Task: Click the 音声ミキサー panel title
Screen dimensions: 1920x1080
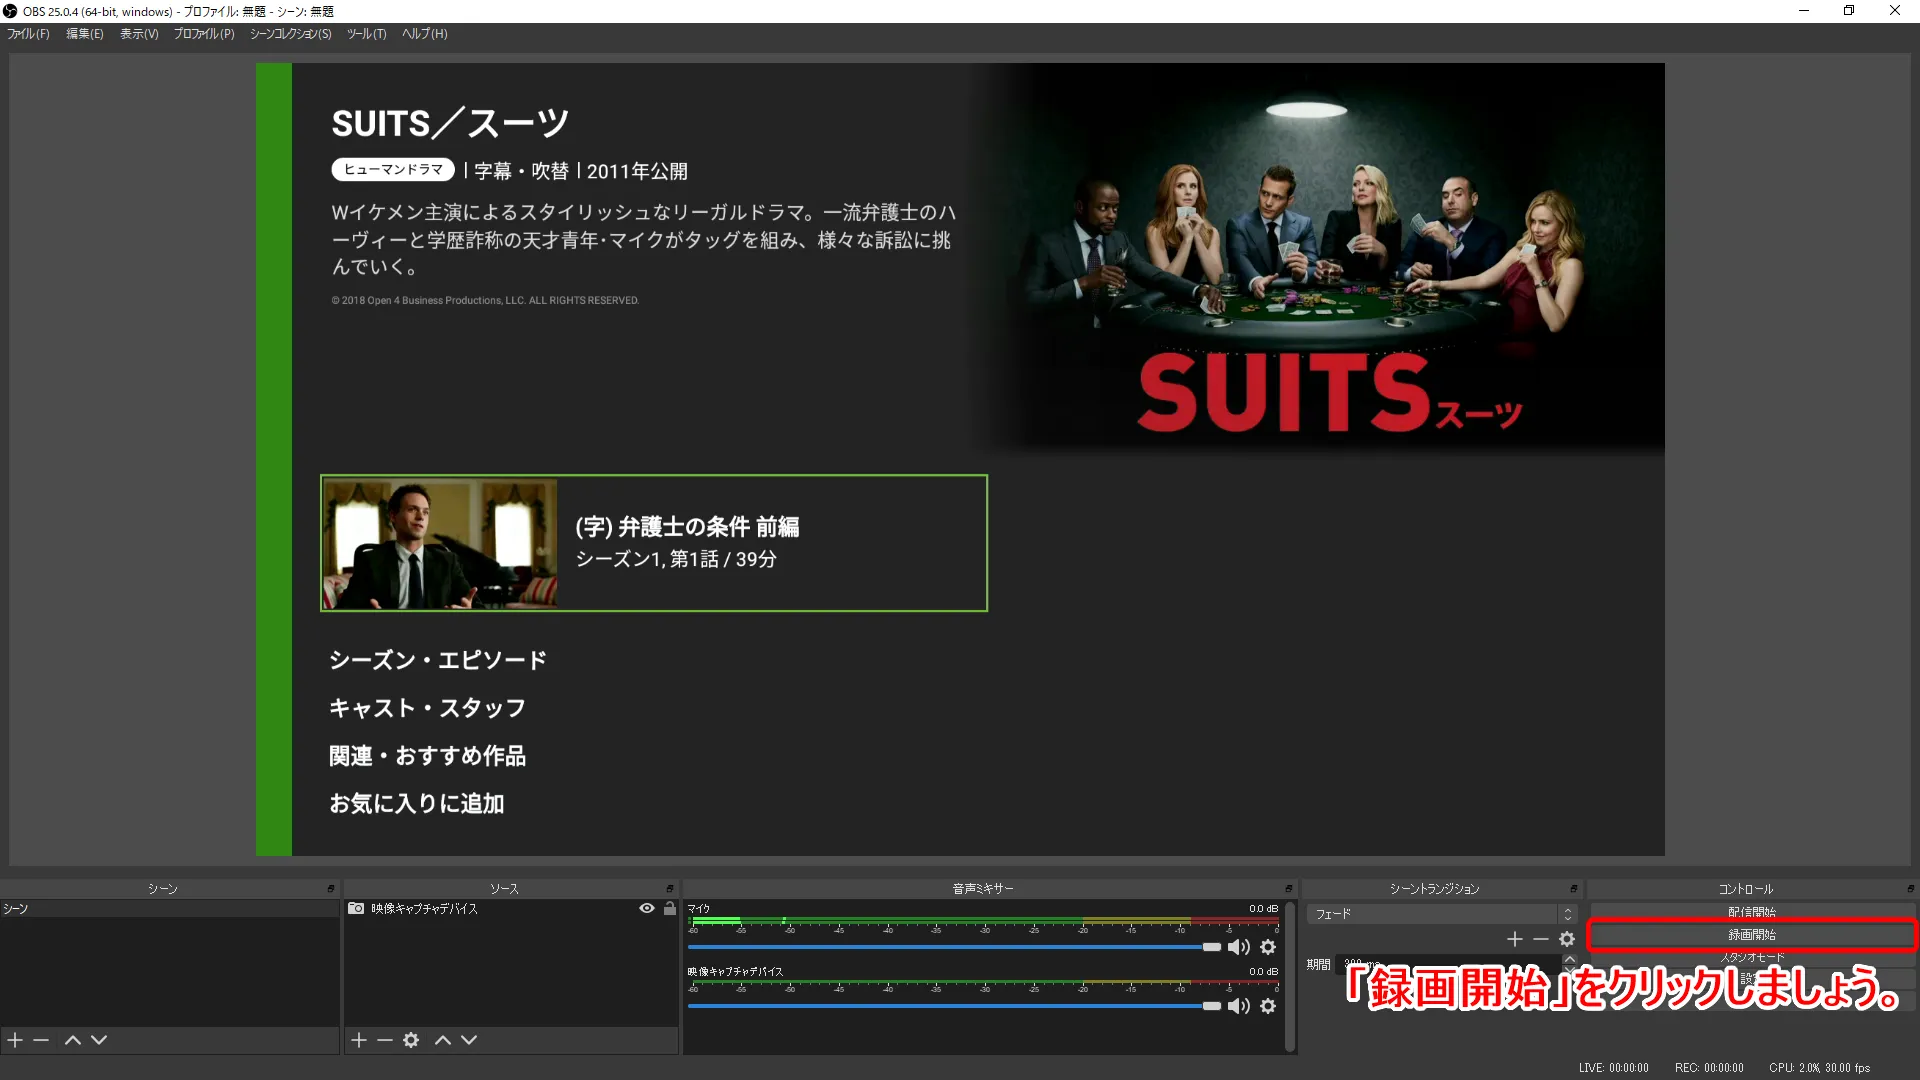Action: 983,889
